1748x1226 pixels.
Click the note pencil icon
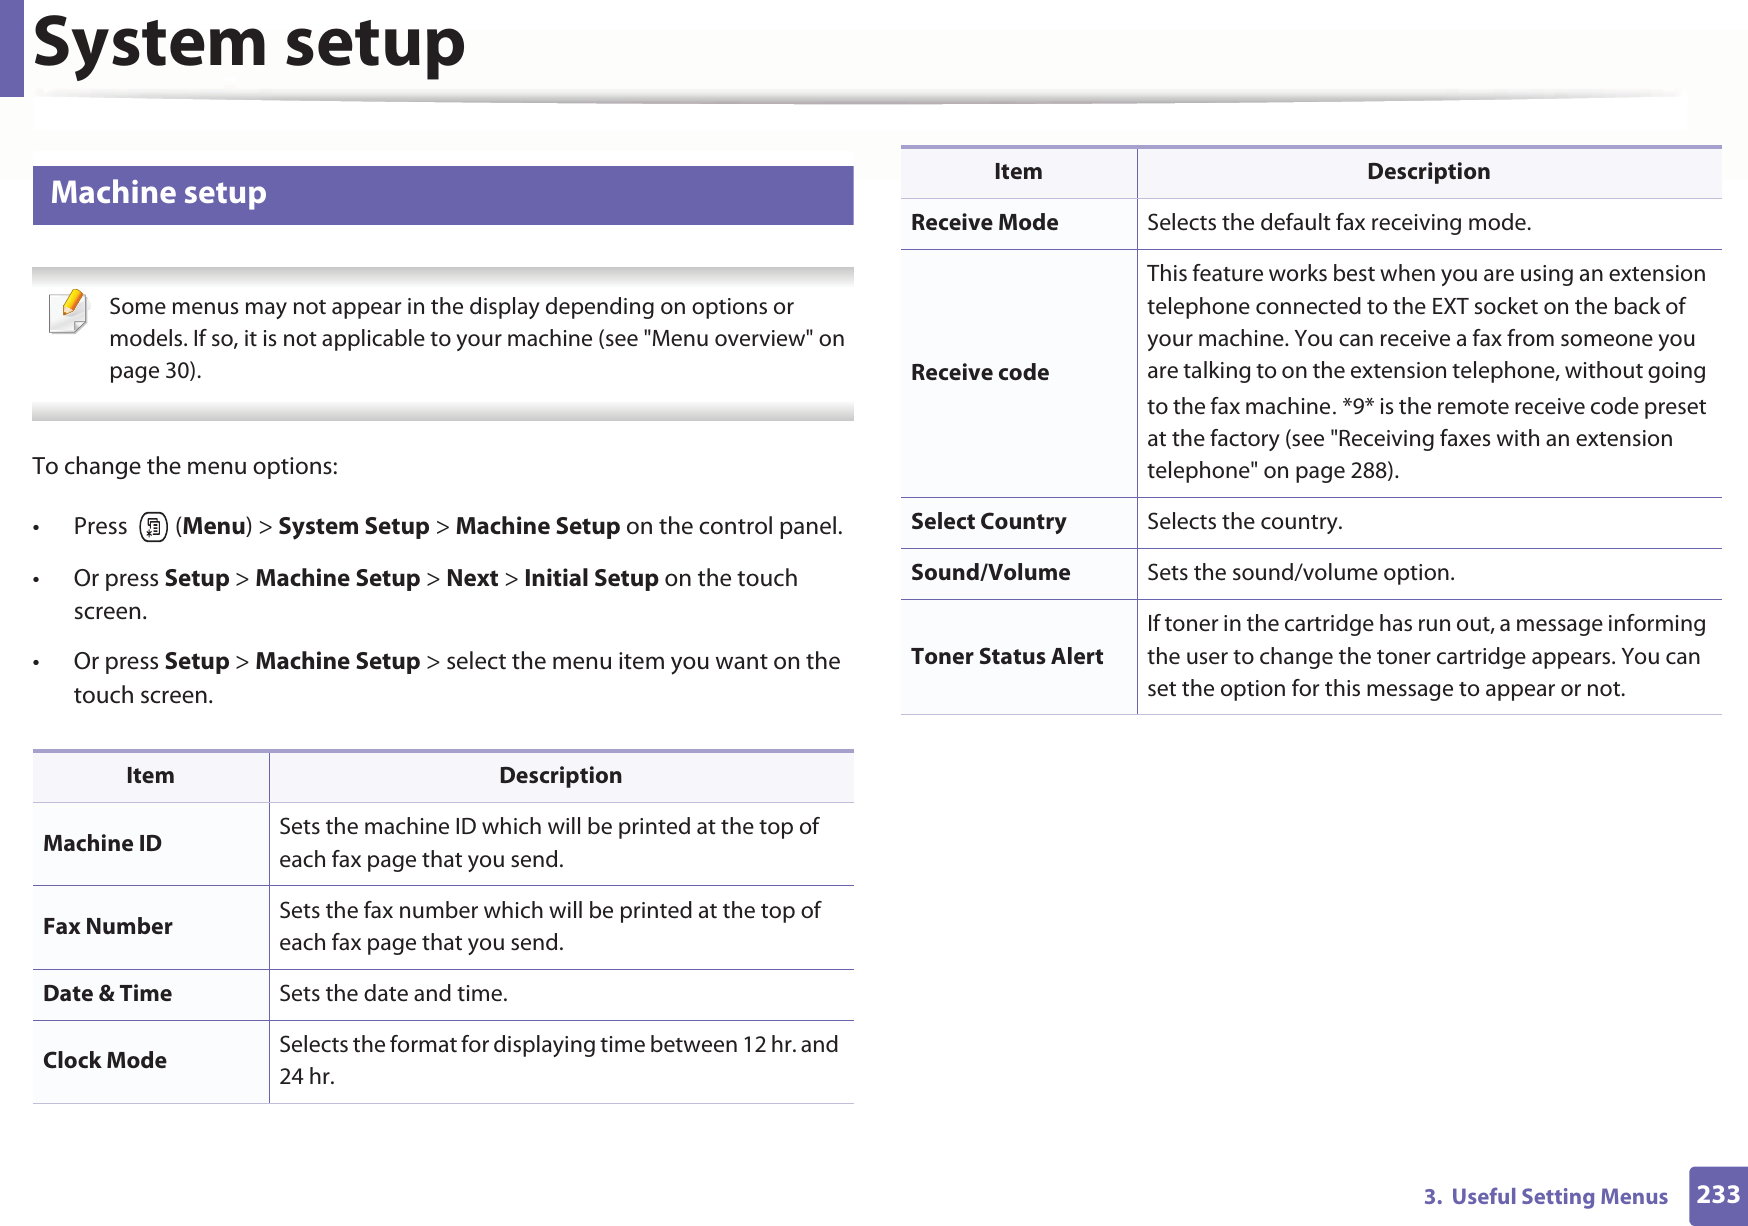tap(68, 311)
